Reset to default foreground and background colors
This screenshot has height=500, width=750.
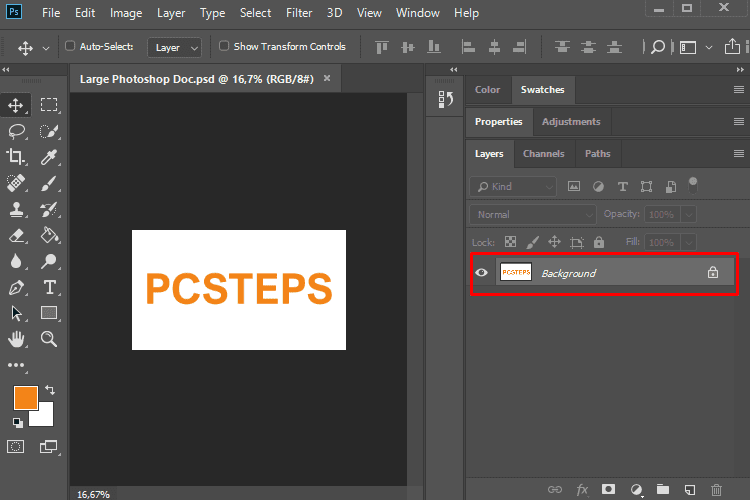click(18, 422)
